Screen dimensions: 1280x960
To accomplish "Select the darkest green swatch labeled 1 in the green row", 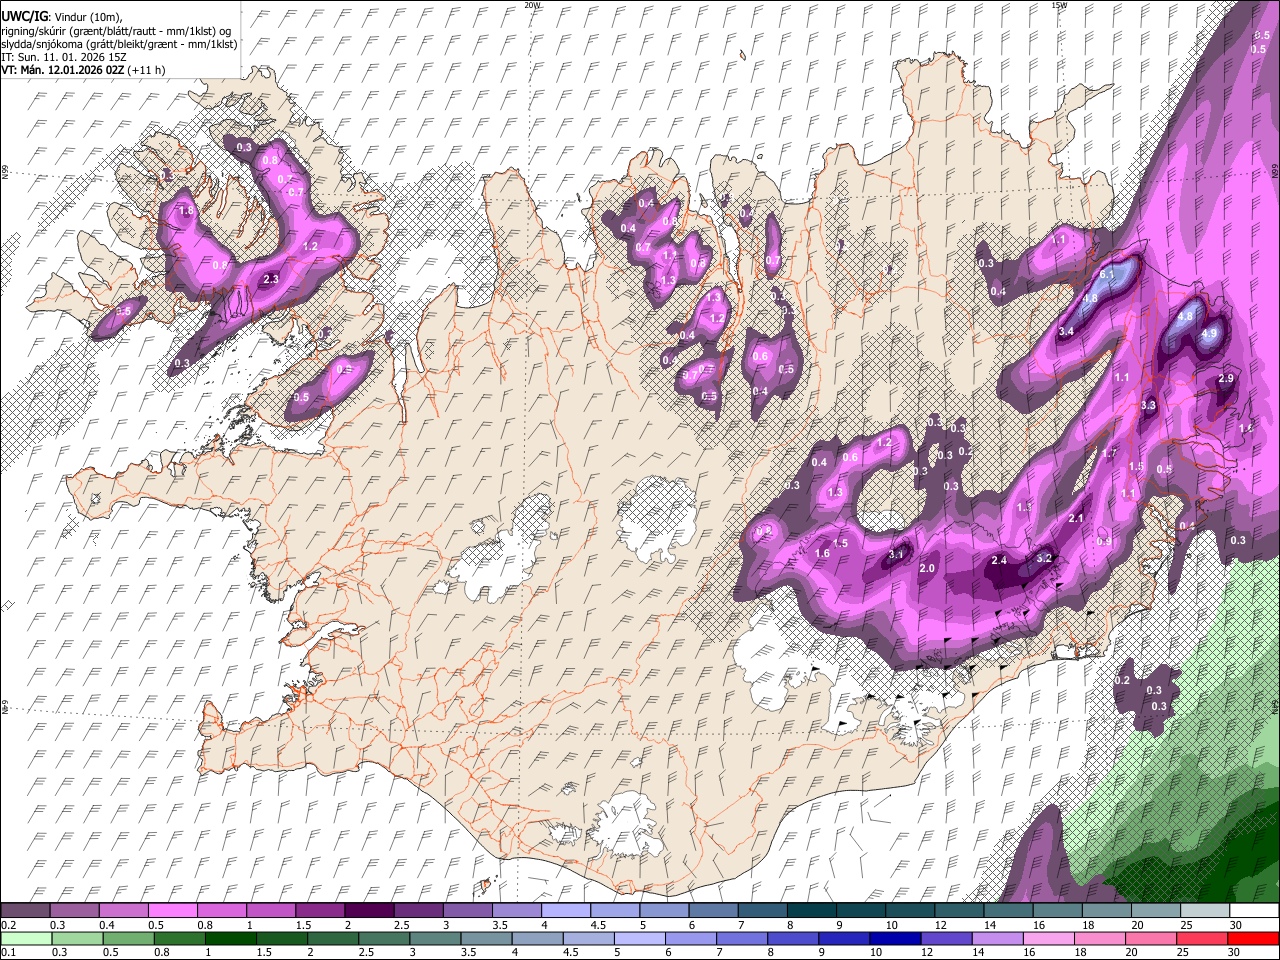I will coord(230,937).
